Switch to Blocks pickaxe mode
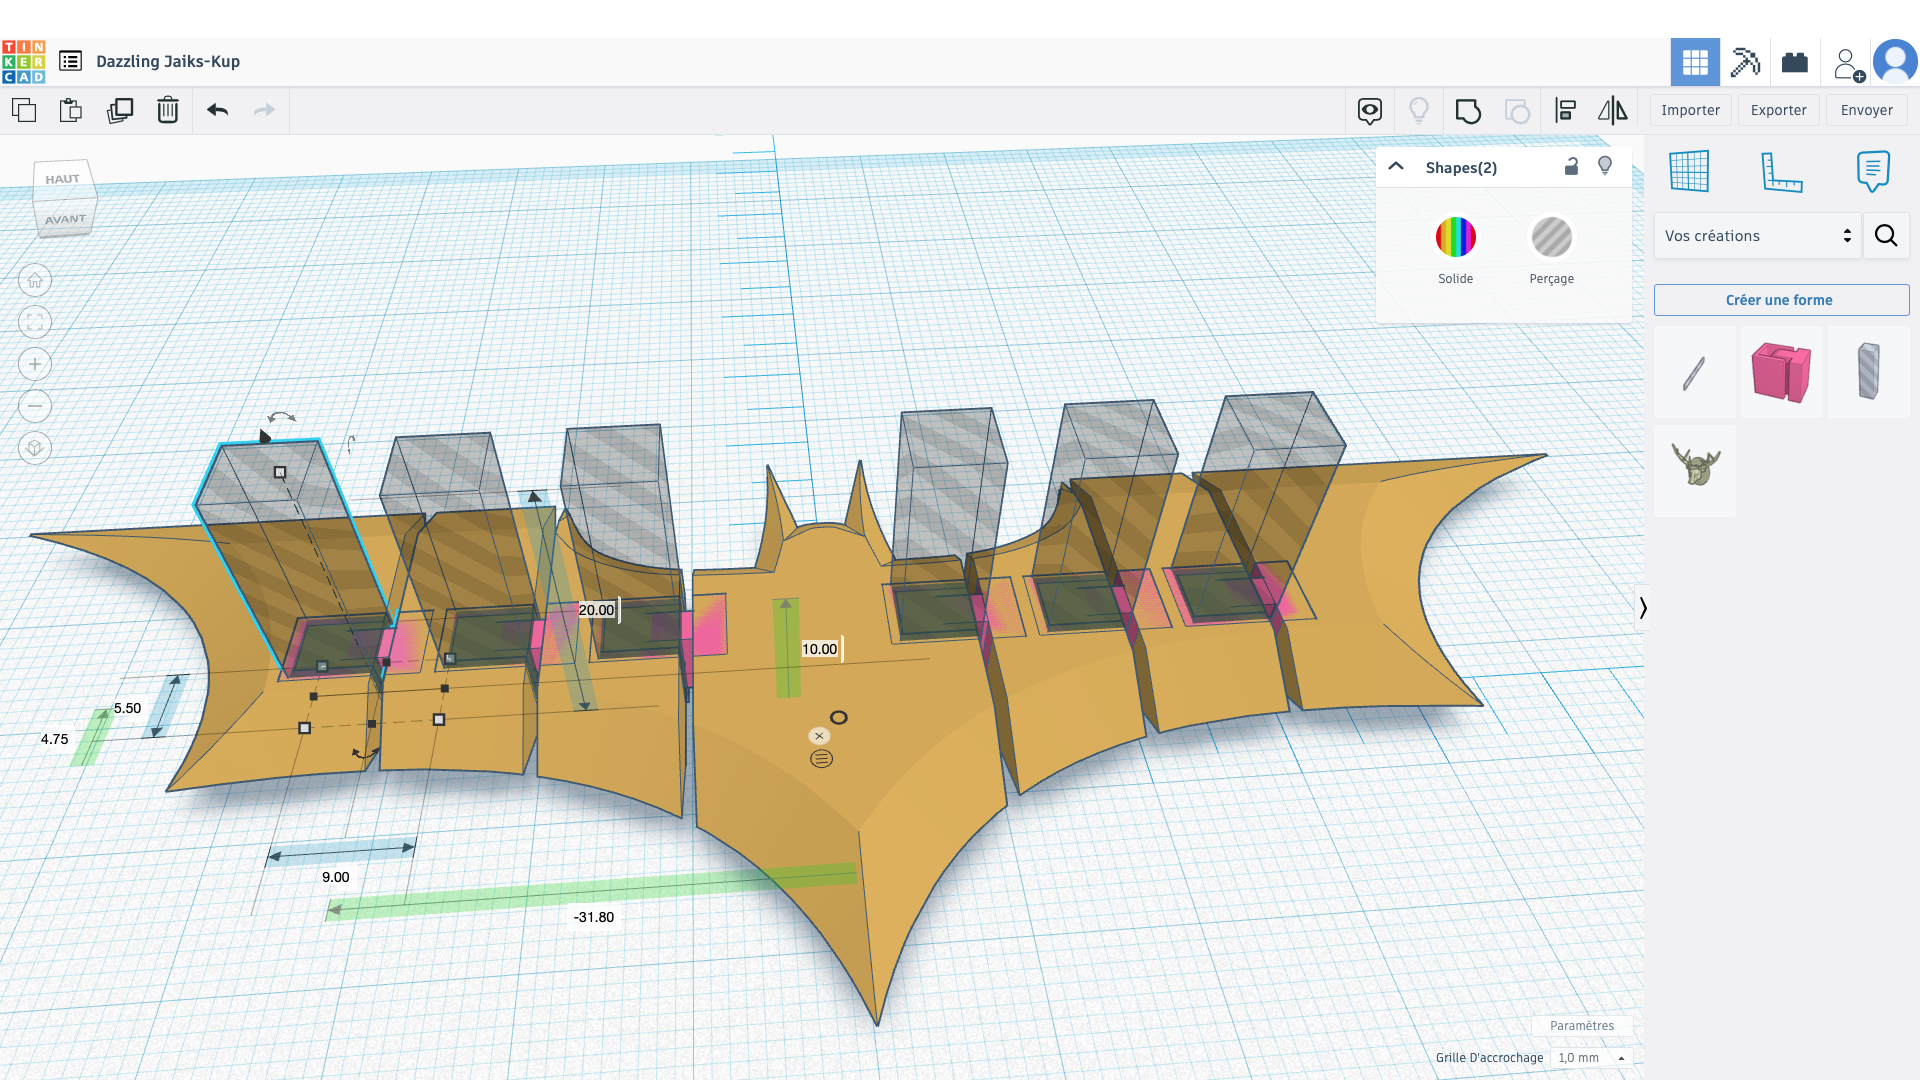Screen dimensions: 1920x1080 point(1745,62)
